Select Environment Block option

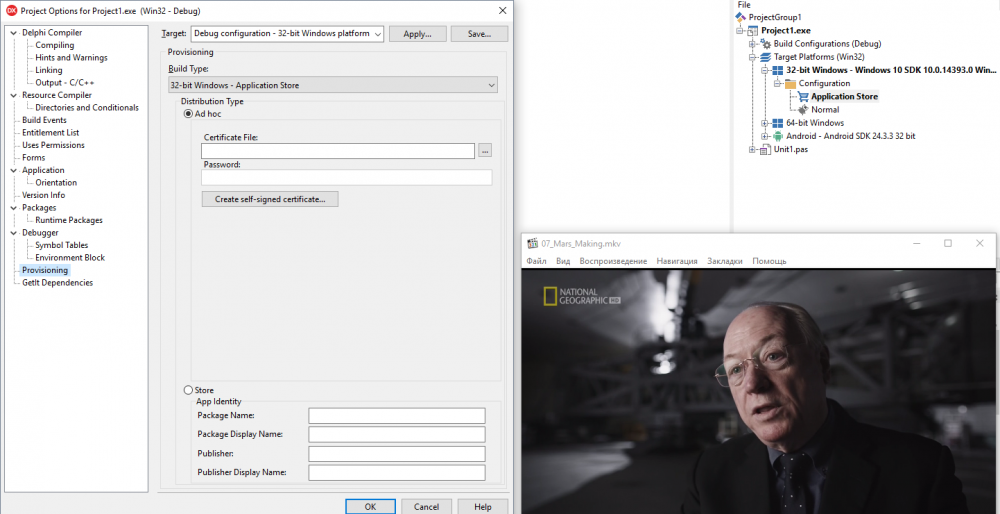coord(70,258)
